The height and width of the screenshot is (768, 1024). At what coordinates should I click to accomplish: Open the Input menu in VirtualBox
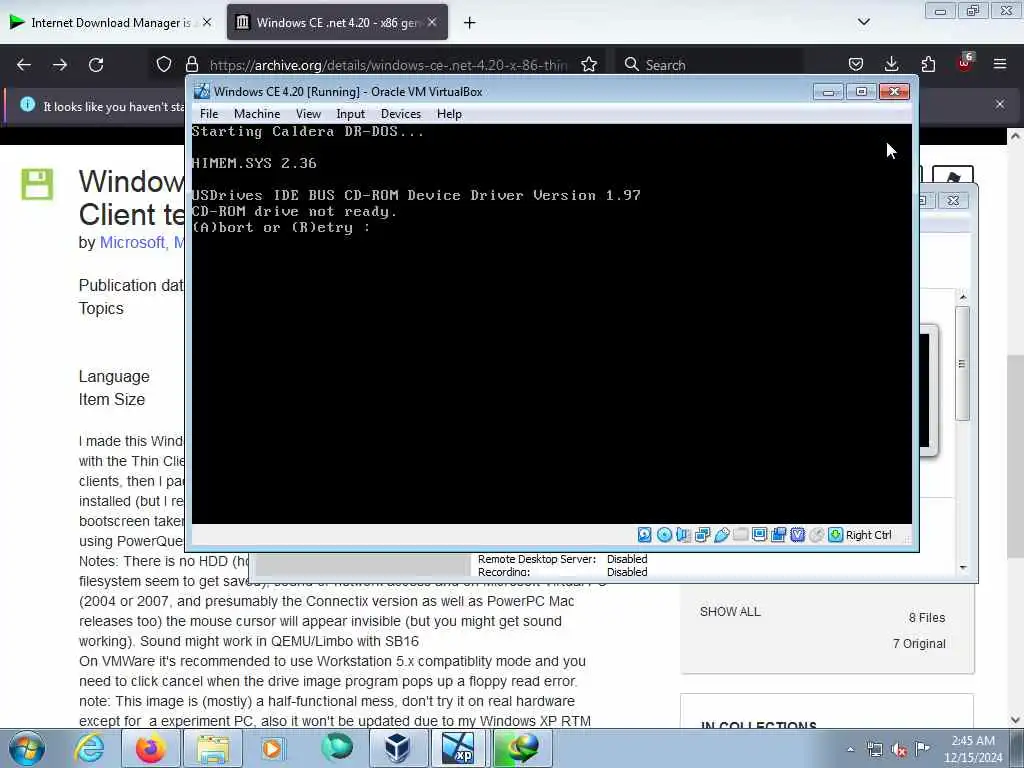coord(351,114)
